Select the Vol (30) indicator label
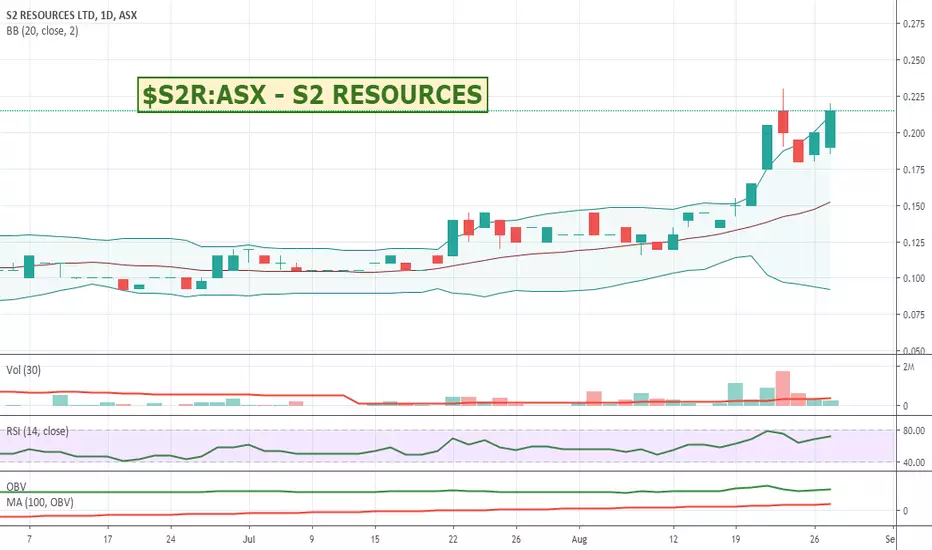The width and height of the screenshot is (932, 550). click(23, 370)
